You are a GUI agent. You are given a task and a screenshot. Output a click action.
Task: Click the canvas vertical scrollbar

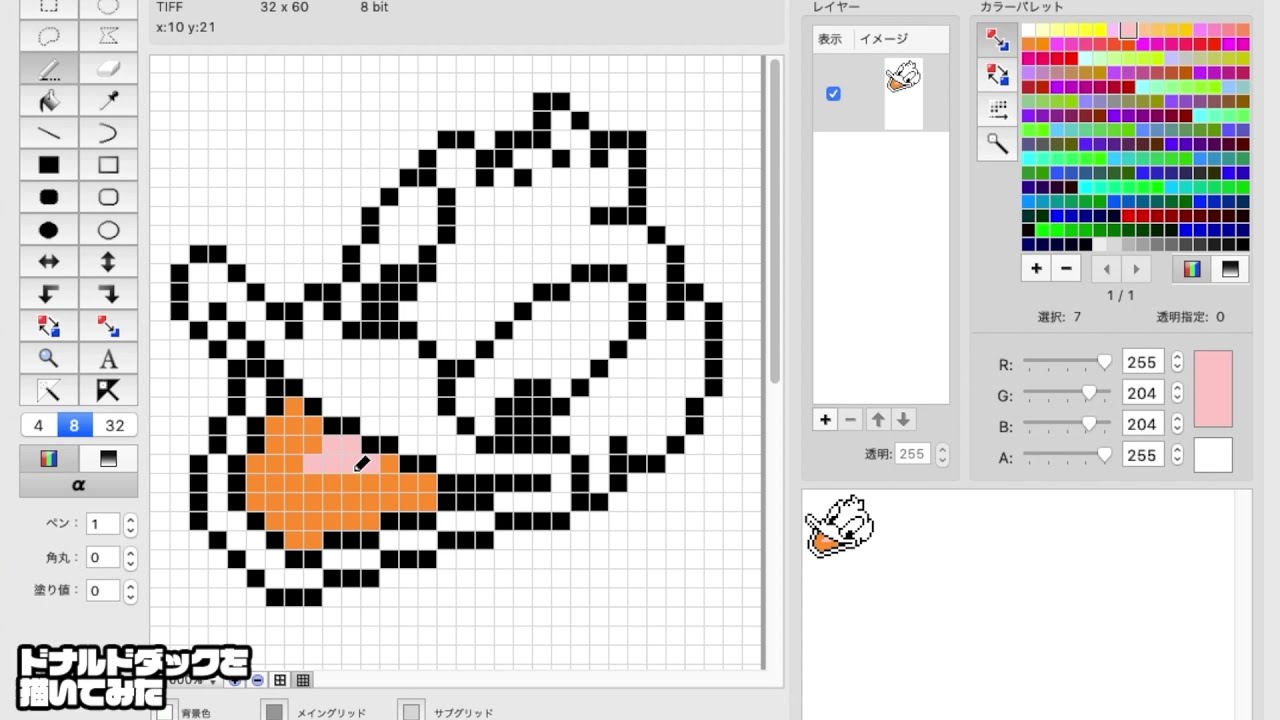click(x=774, y=220)
